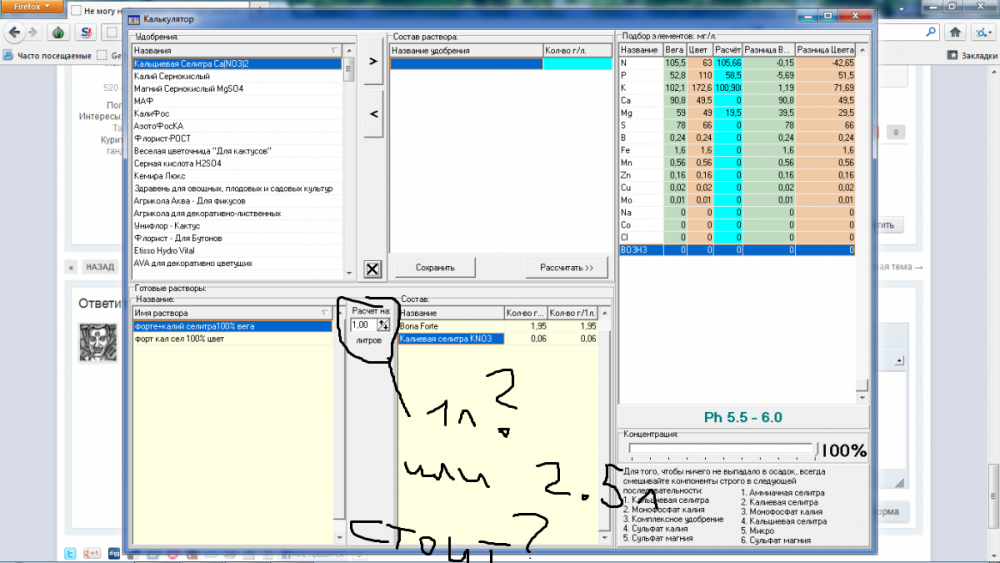Screen dimensions: 1000x563
Task: Select the Mg row in the elements table
Action: click(x=737, y=113)
